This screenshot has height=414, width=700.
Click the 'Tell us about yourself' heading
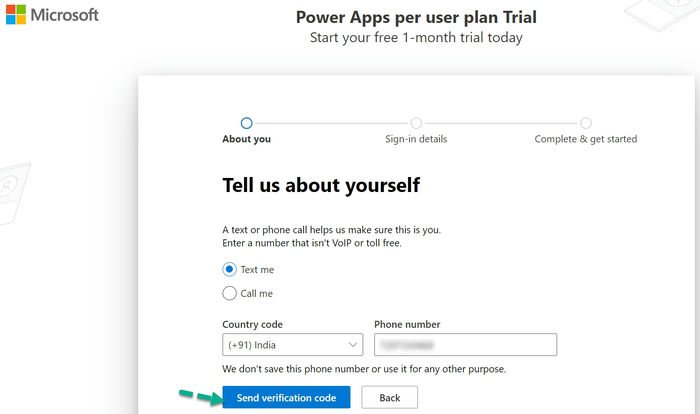[x=321, y=185]
